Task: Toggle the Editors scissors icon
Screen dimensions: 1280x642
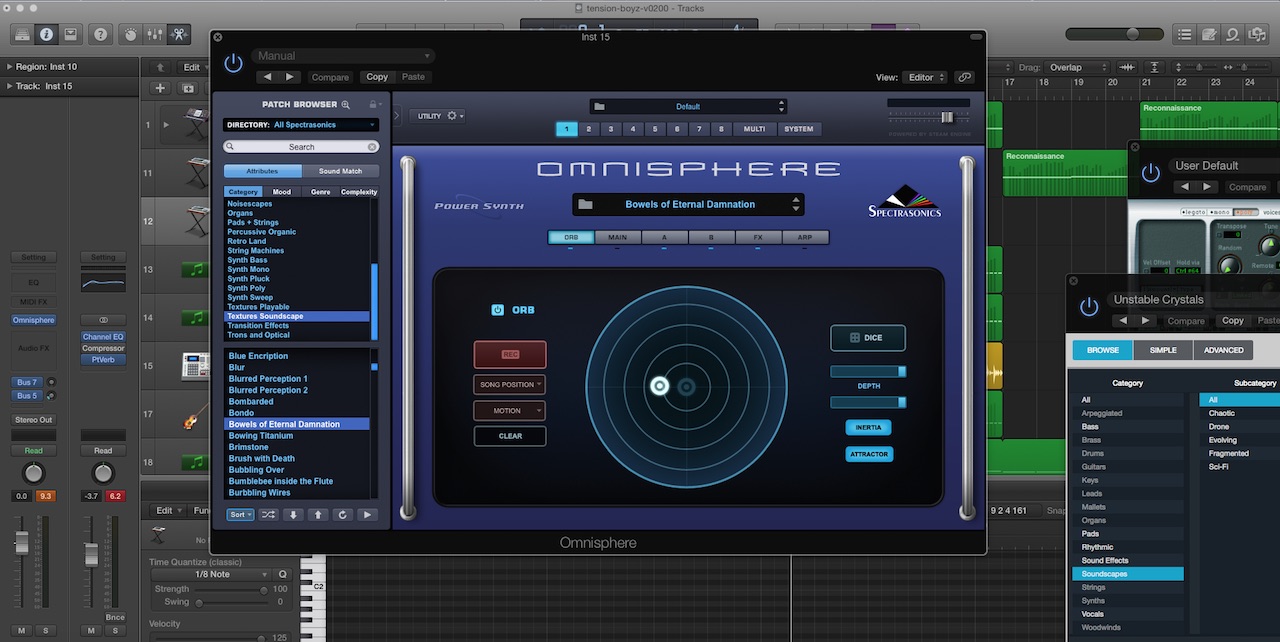Action: (178, 34)
